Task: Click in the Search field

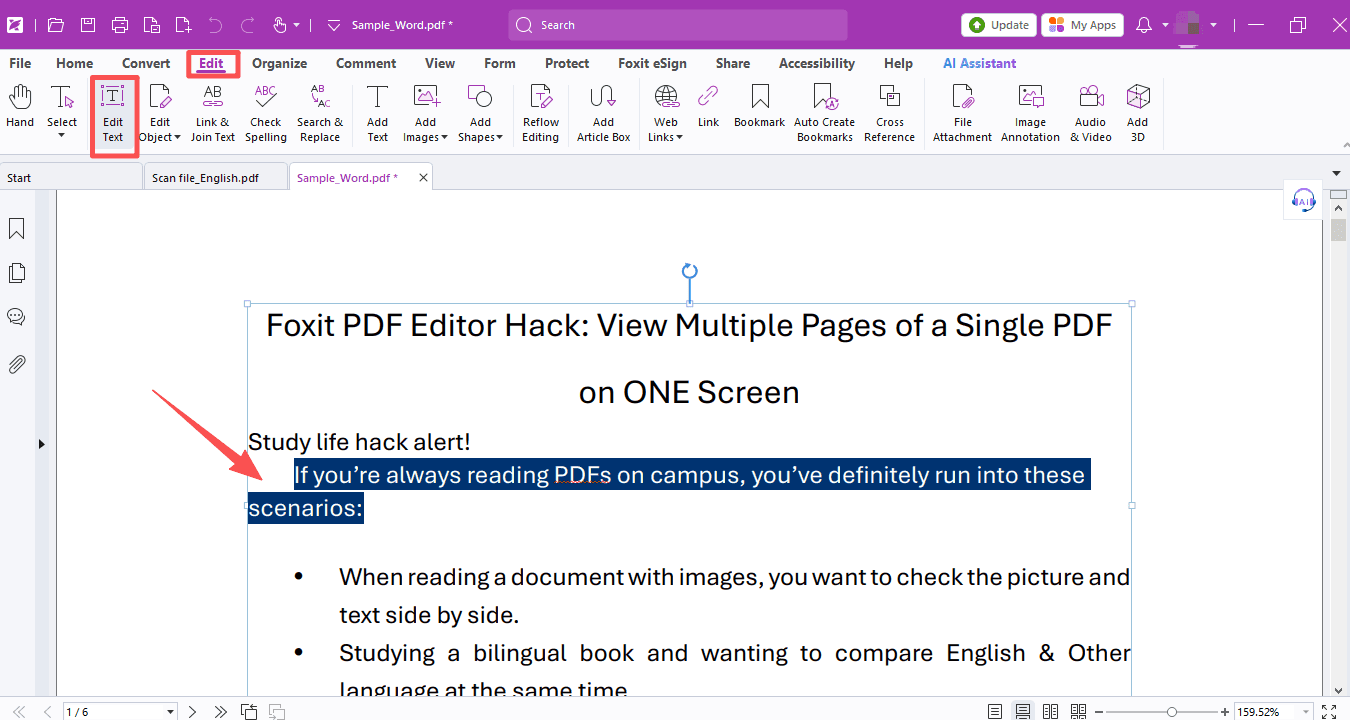Action: coord(678,25)
